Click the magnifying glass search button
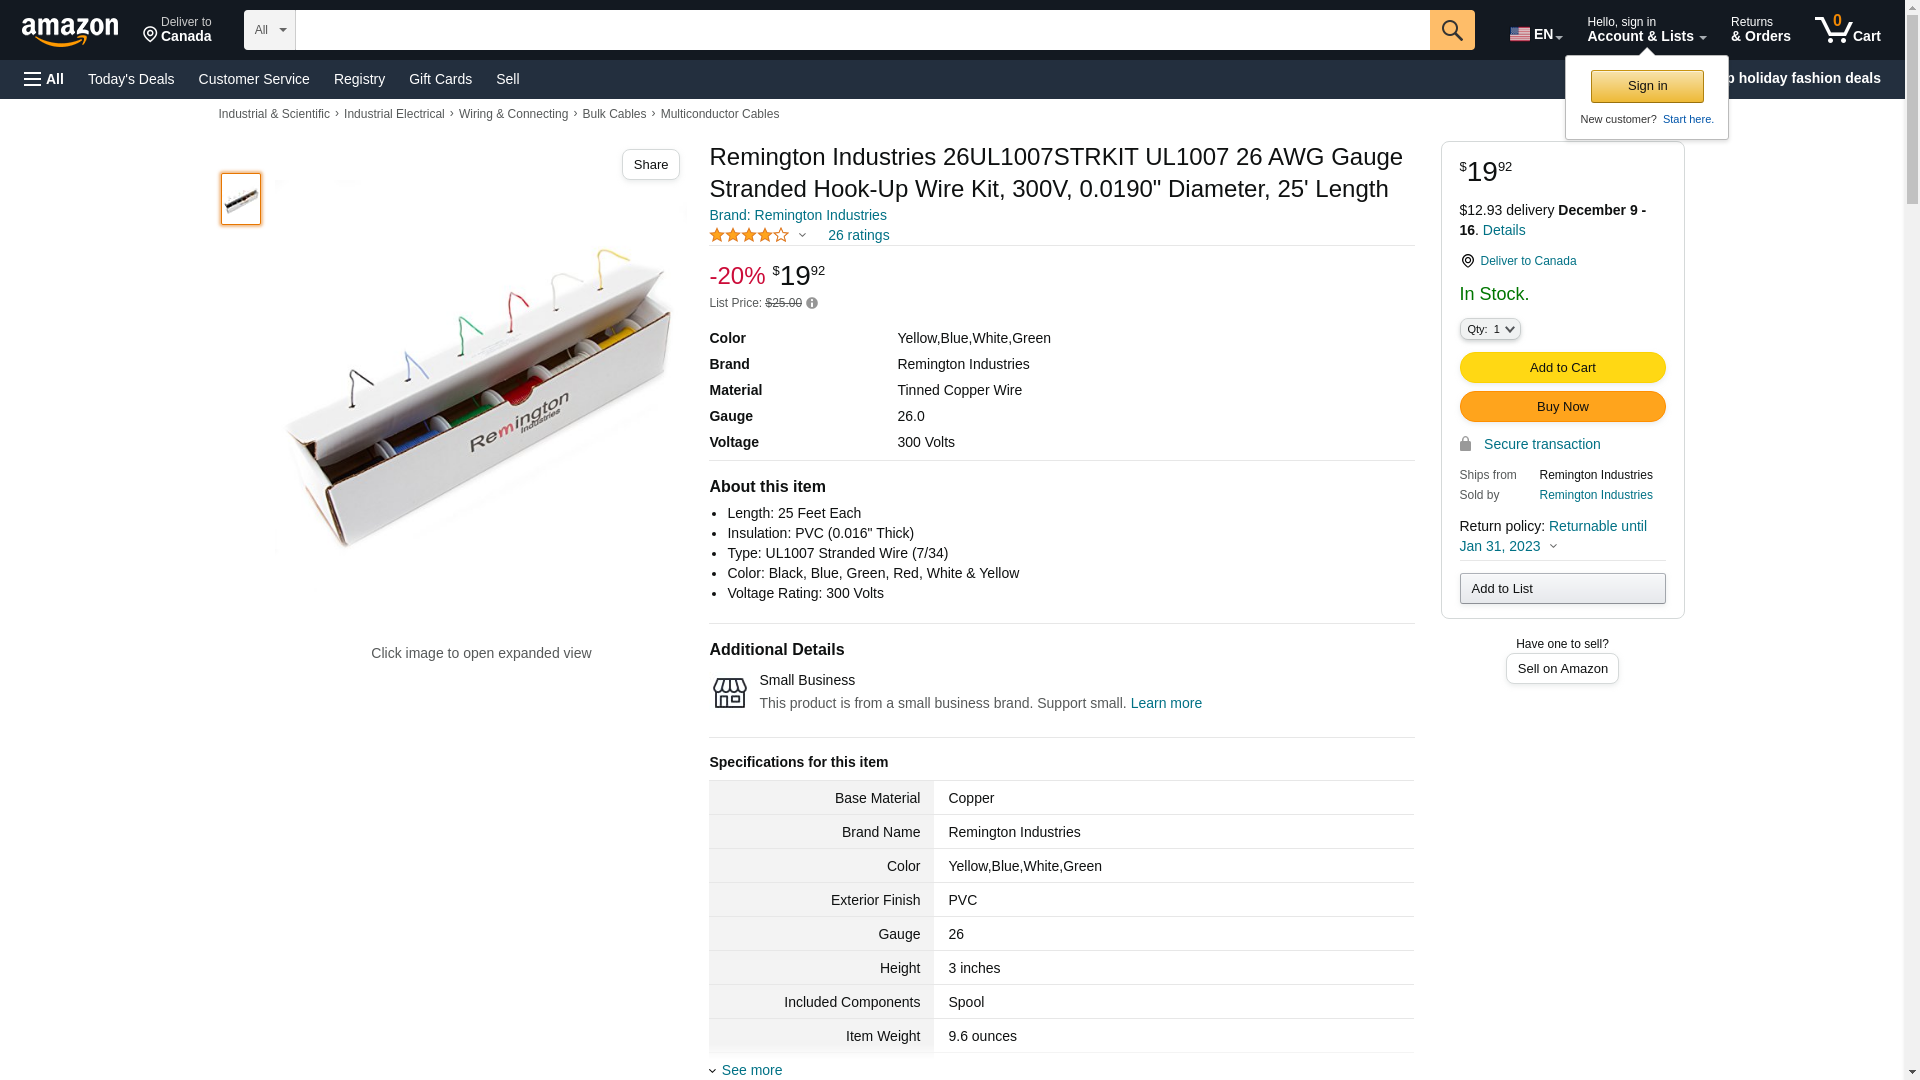The width and height of the screenshot is (1920, 1080). (x=1452, y=30)
